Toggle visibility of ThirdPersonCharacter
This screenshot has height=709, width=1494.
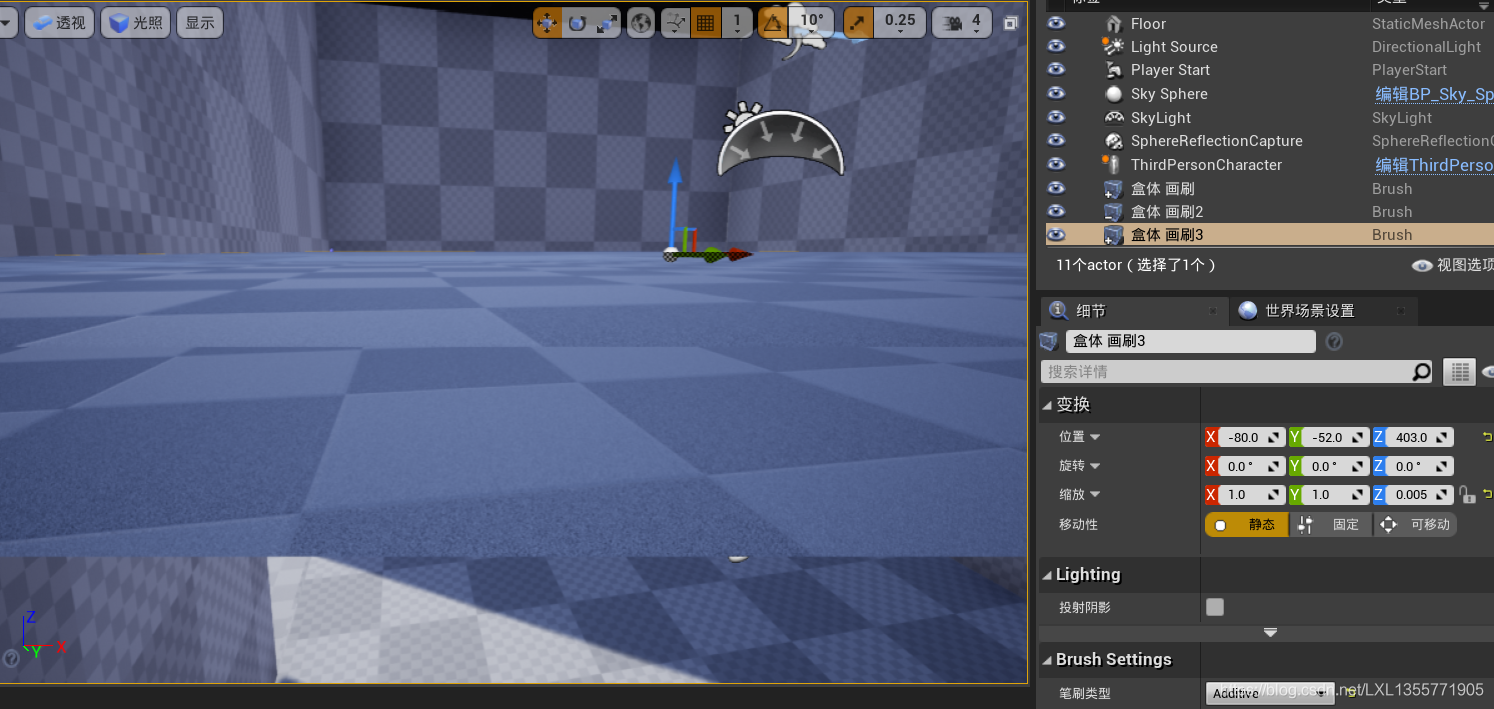tap(1056, 164)
